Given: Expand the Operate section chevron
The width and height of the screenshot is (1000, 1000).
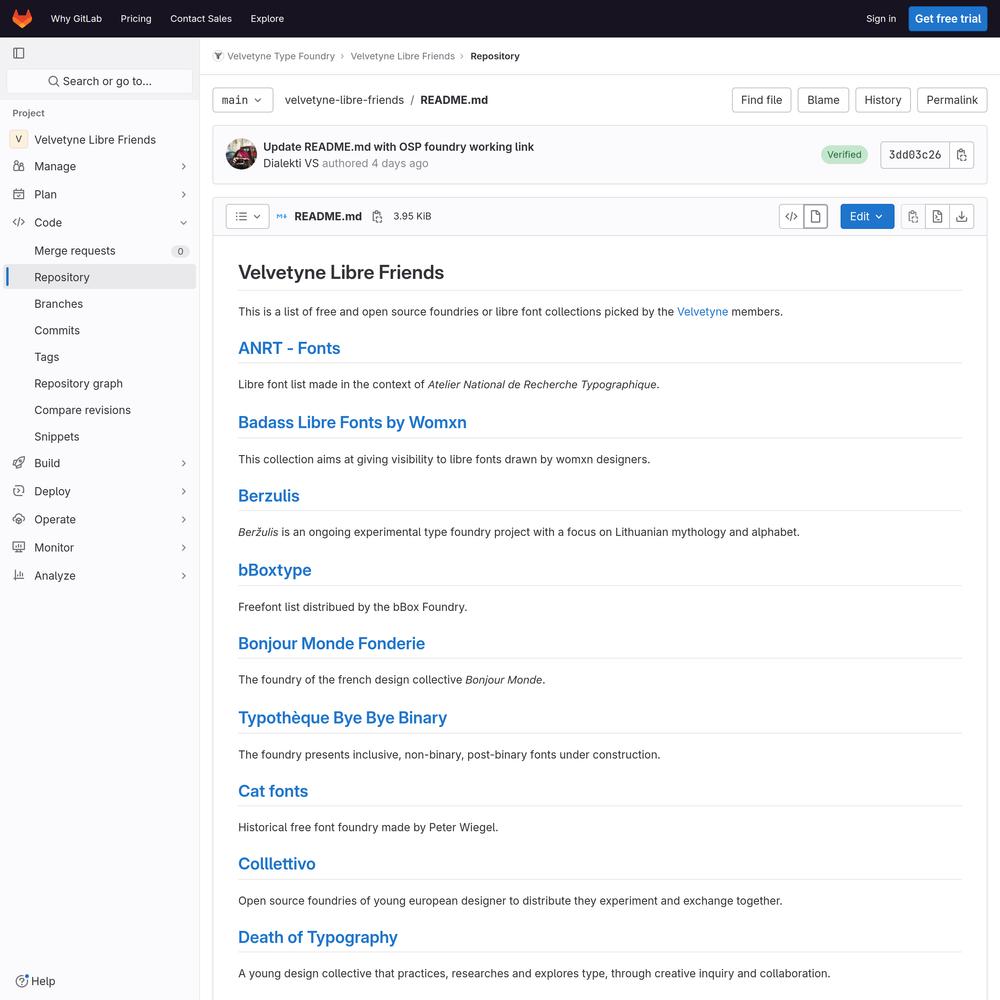Looking at the screenshot, I should point(184,519).
